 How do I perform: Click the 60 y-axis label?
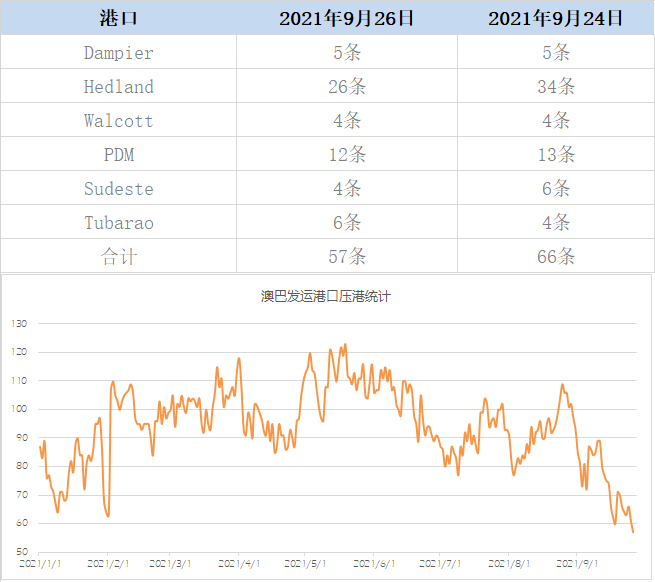click(x=22, y=523)
